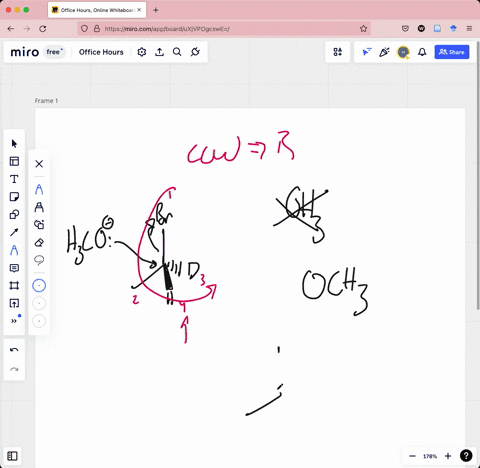Open notifications bell
The image size is (480, 468).
(422, 52)
